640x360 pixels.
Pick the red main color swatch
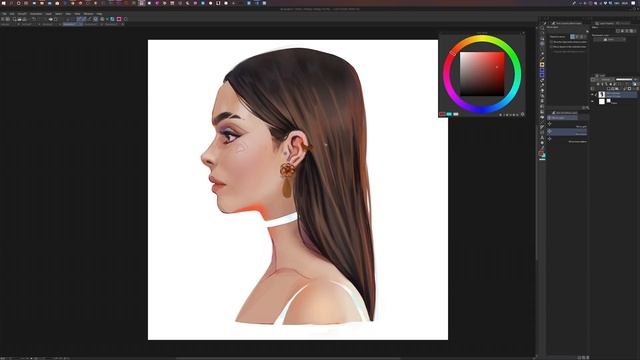(x=442, y=114)
